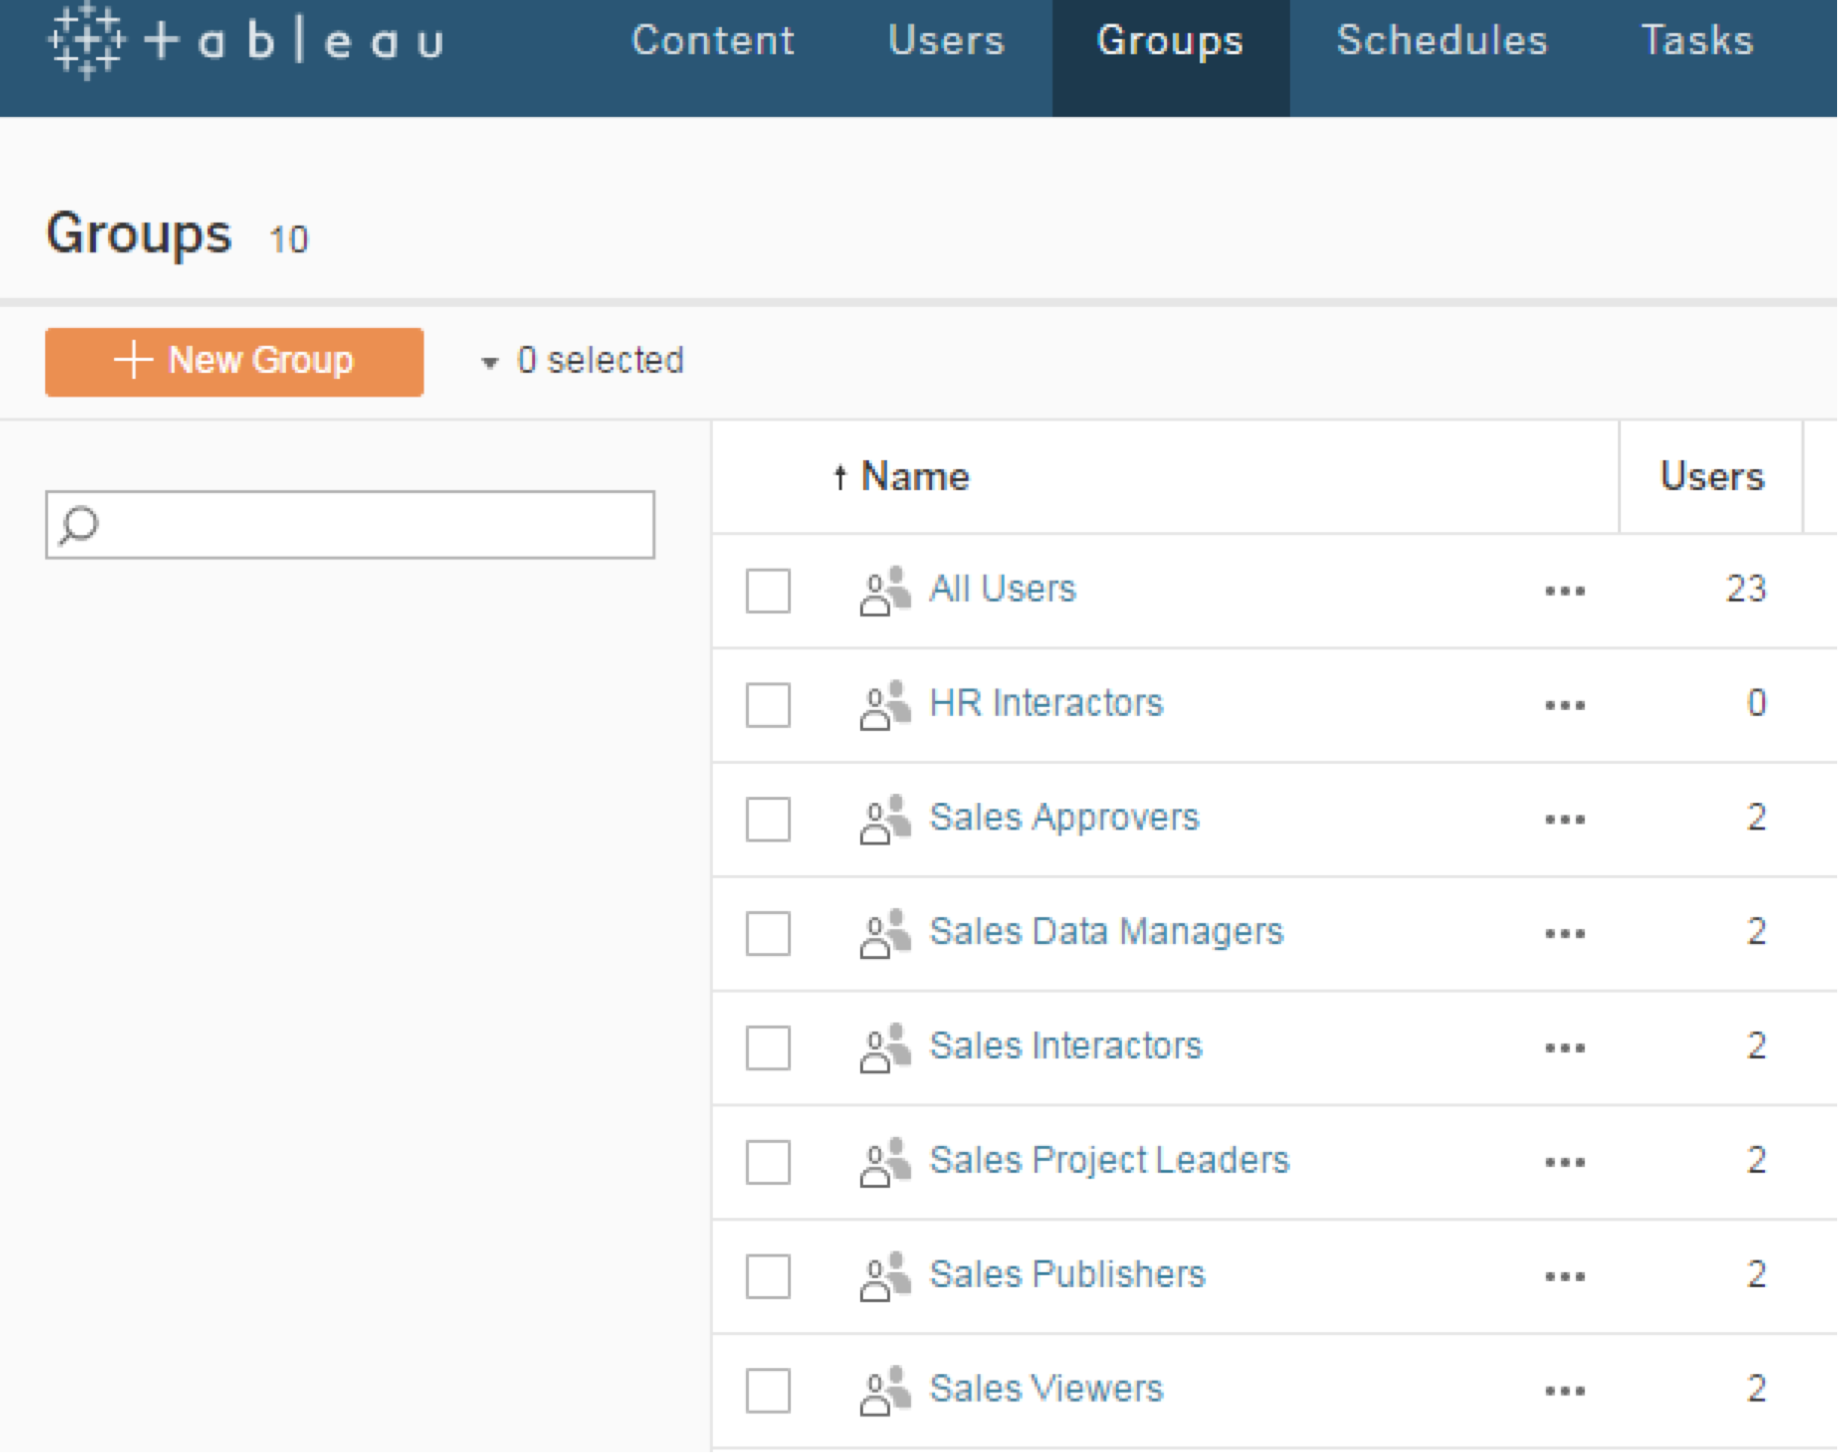
Task: Click the group icon beside All Users
Action: click(884, 590)
